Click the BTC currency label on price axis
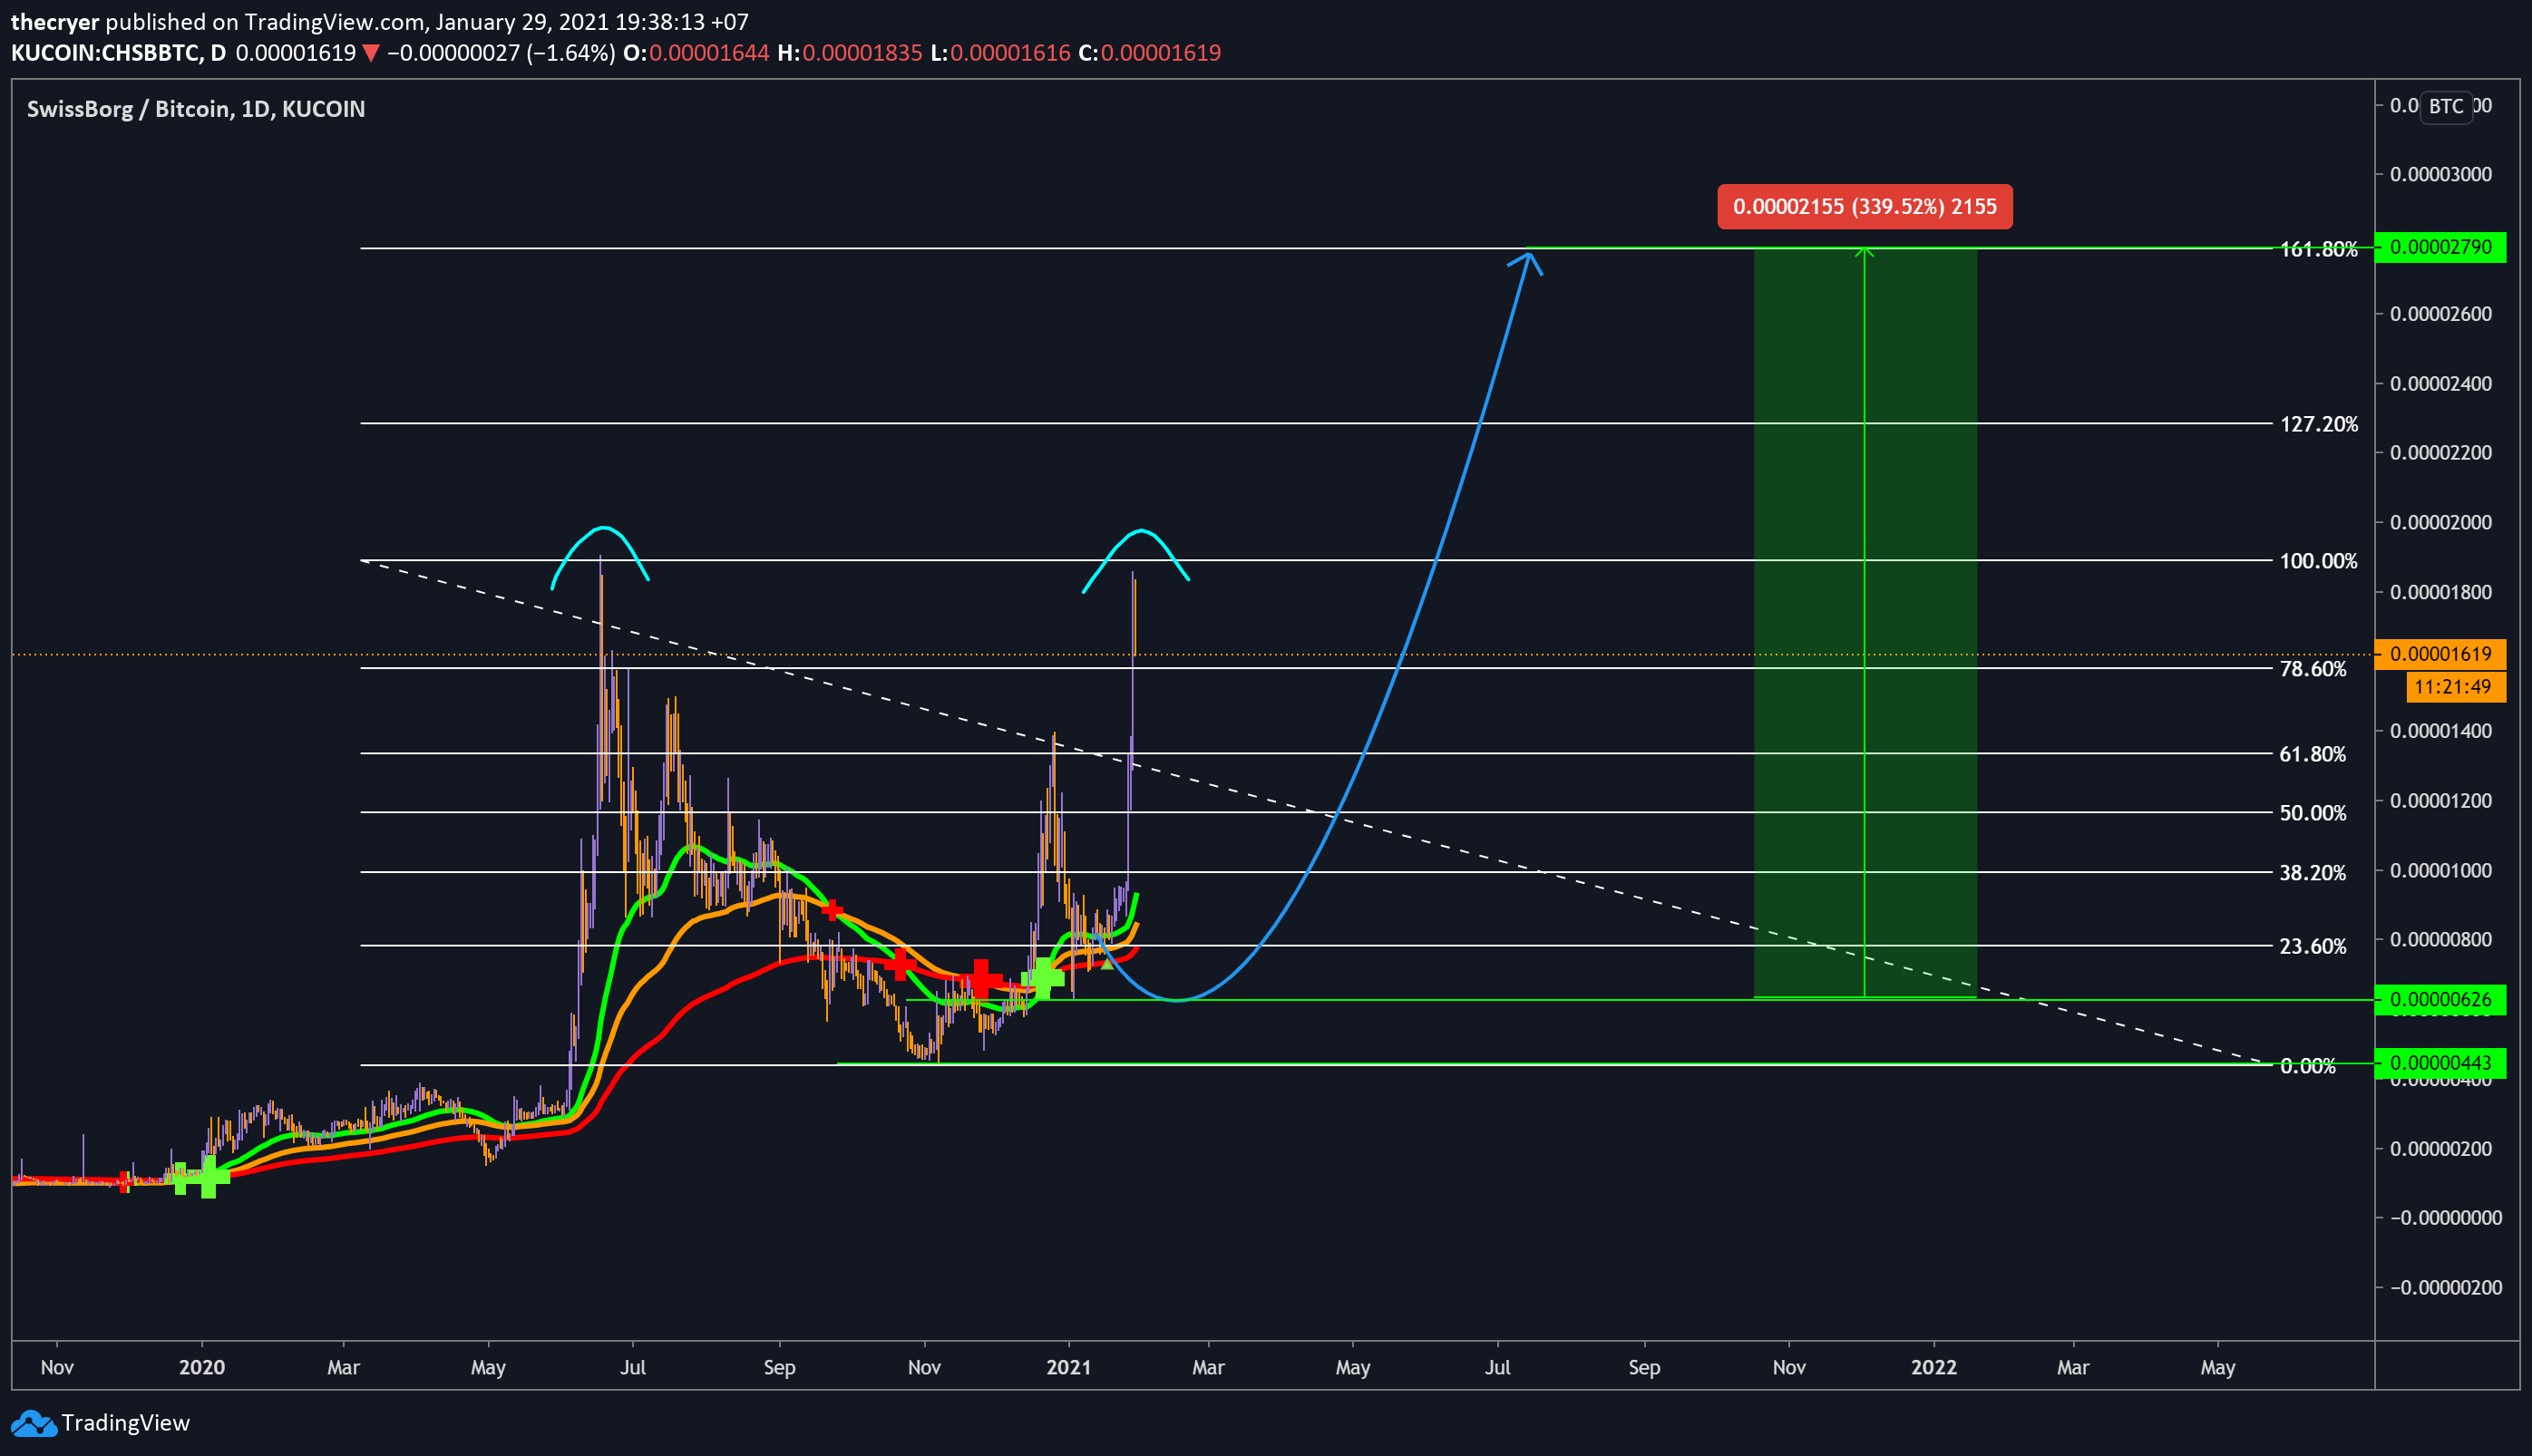The width and height of the screenshot is (2532, 1456). (x=2446, y=106)
